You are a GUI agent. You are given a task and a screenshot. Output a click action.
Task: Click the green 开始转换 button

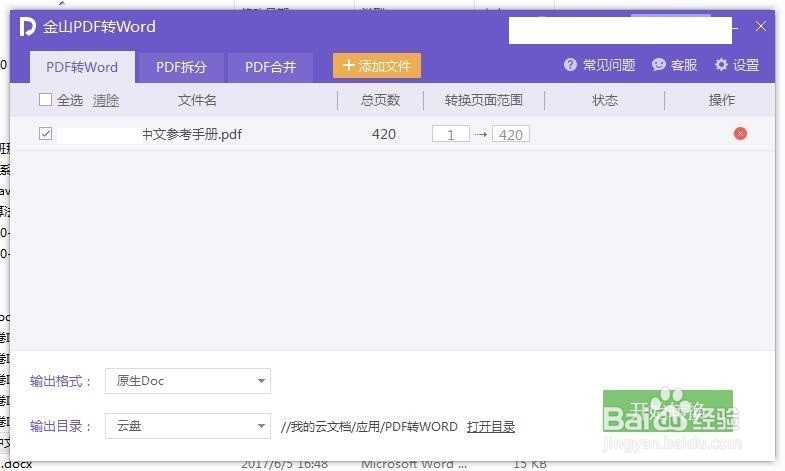coord(668,411)
